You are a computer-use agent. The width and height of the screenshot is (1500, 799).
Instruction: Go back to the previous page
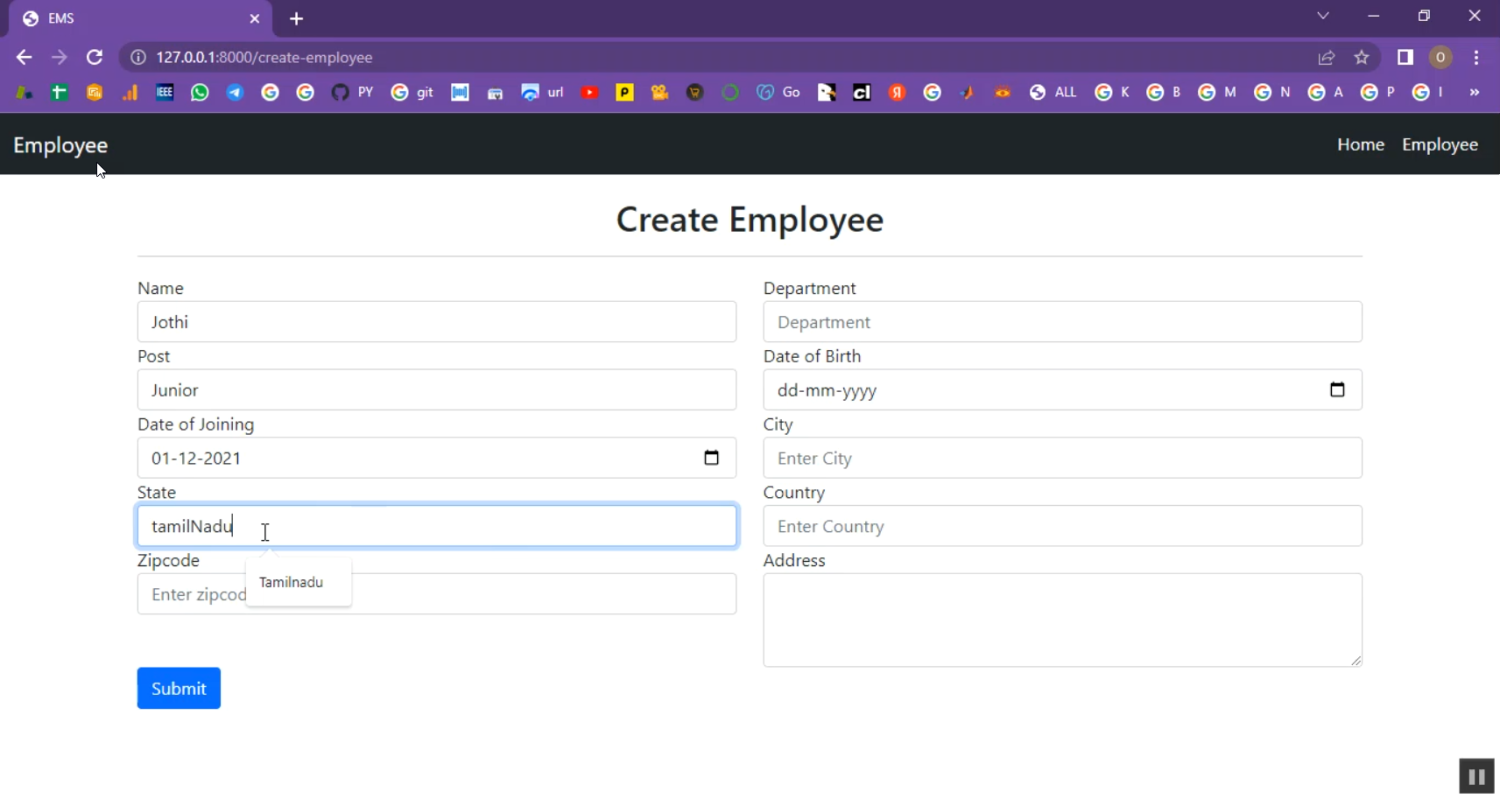[24, 57]
